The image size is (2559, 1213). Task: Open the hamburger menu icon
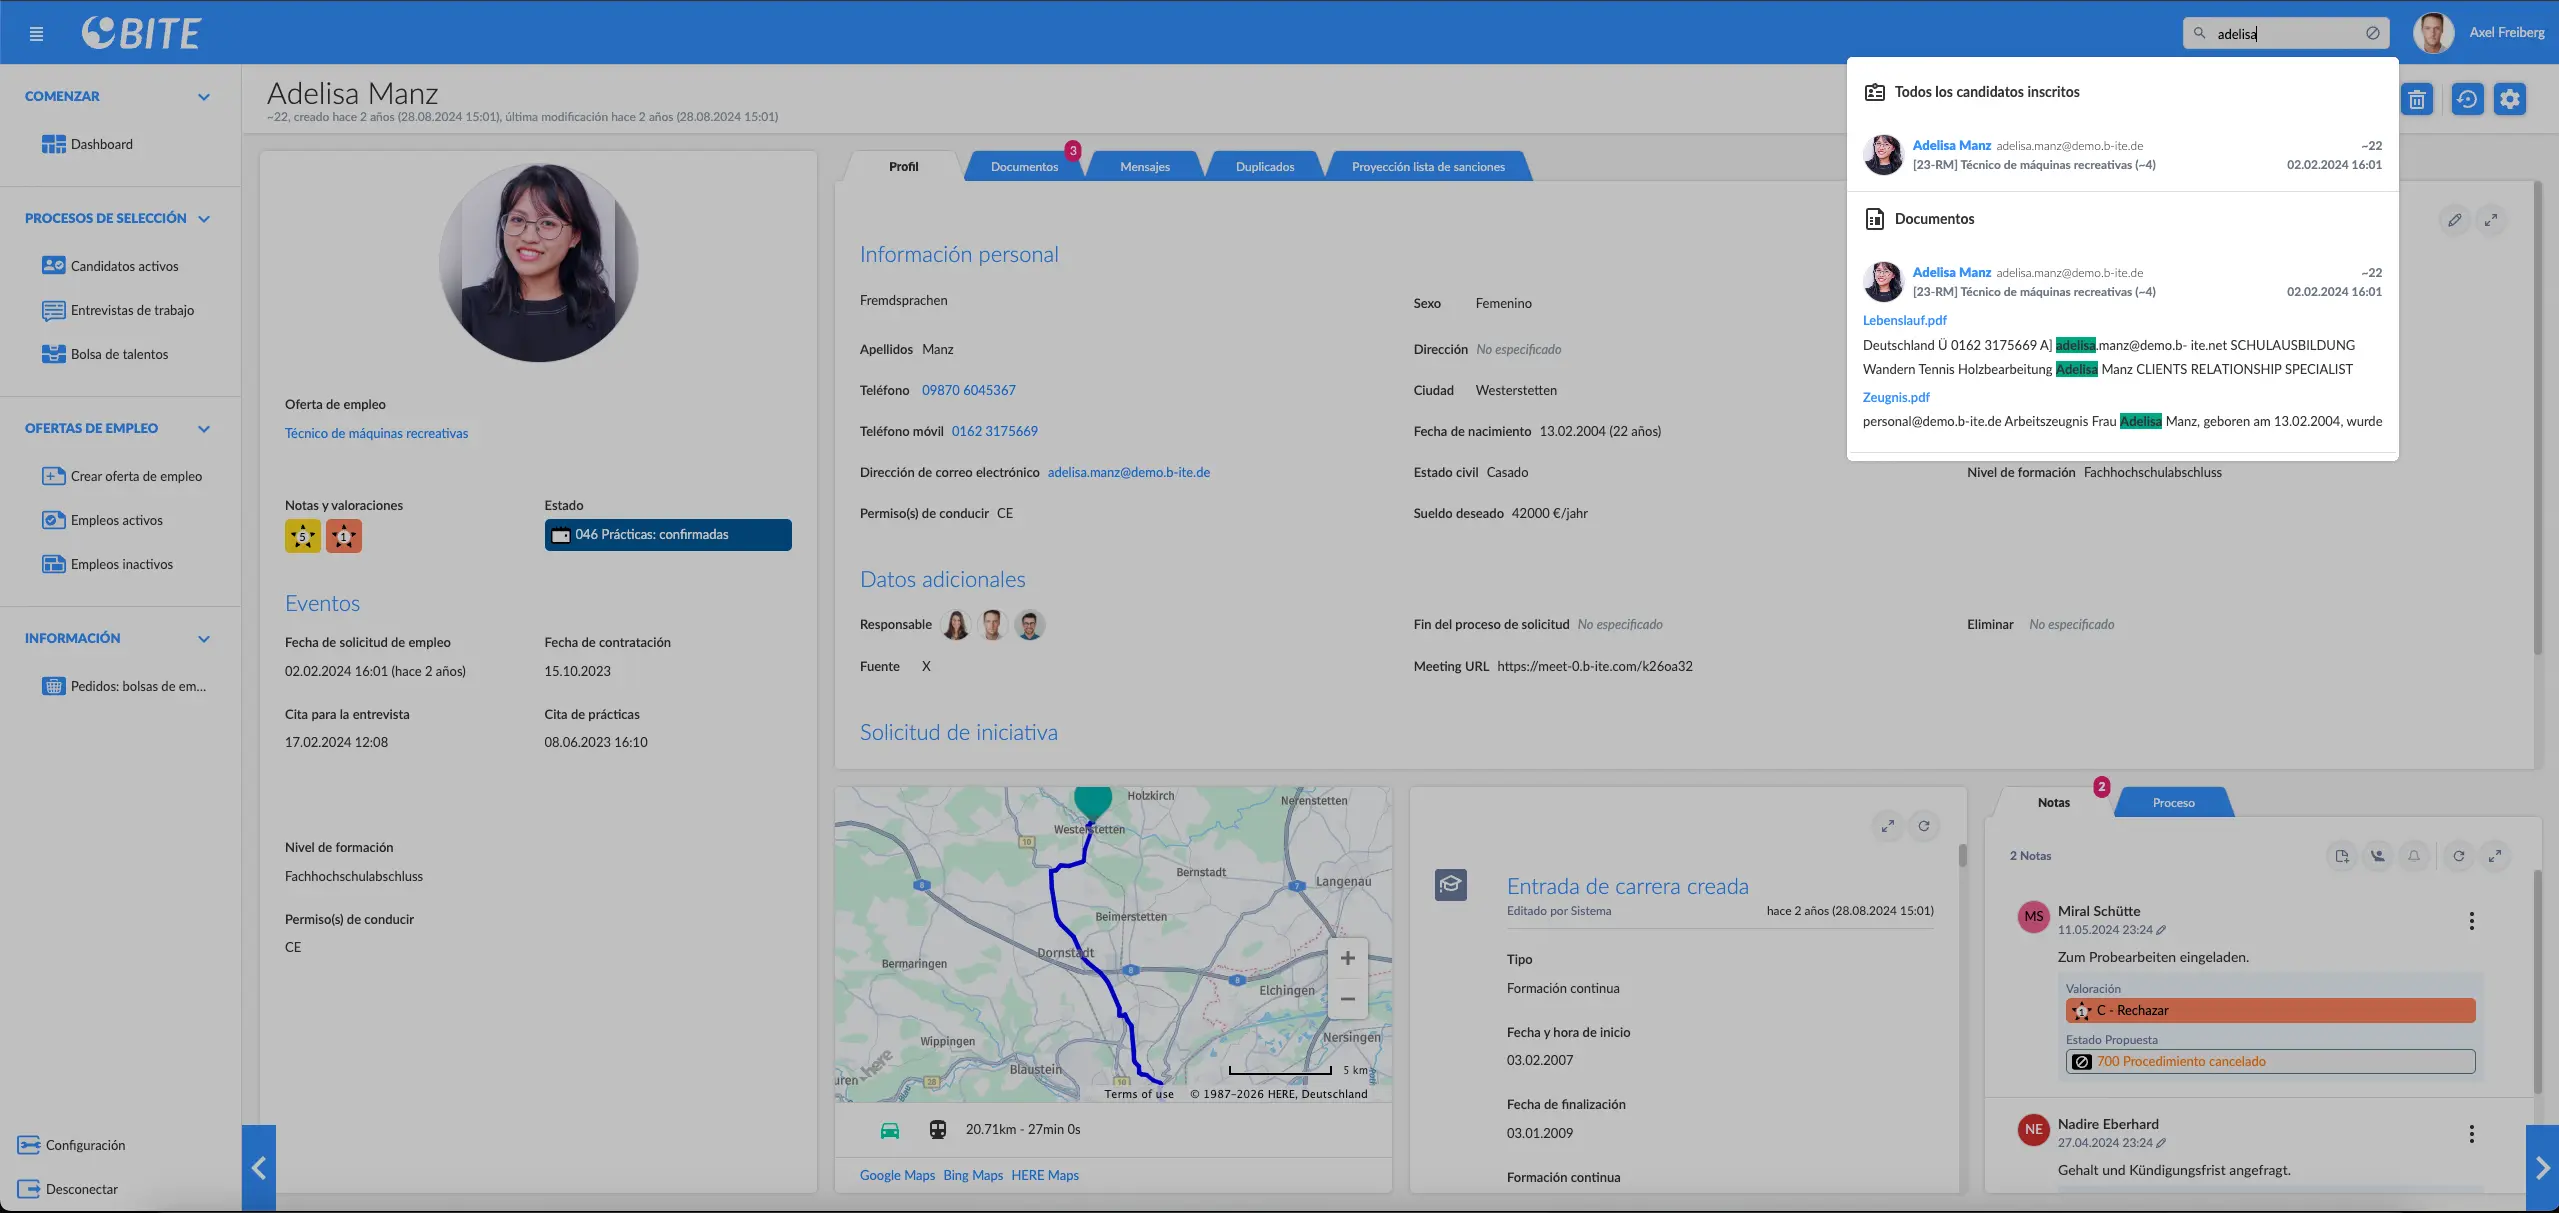click(x=37, y=34)
